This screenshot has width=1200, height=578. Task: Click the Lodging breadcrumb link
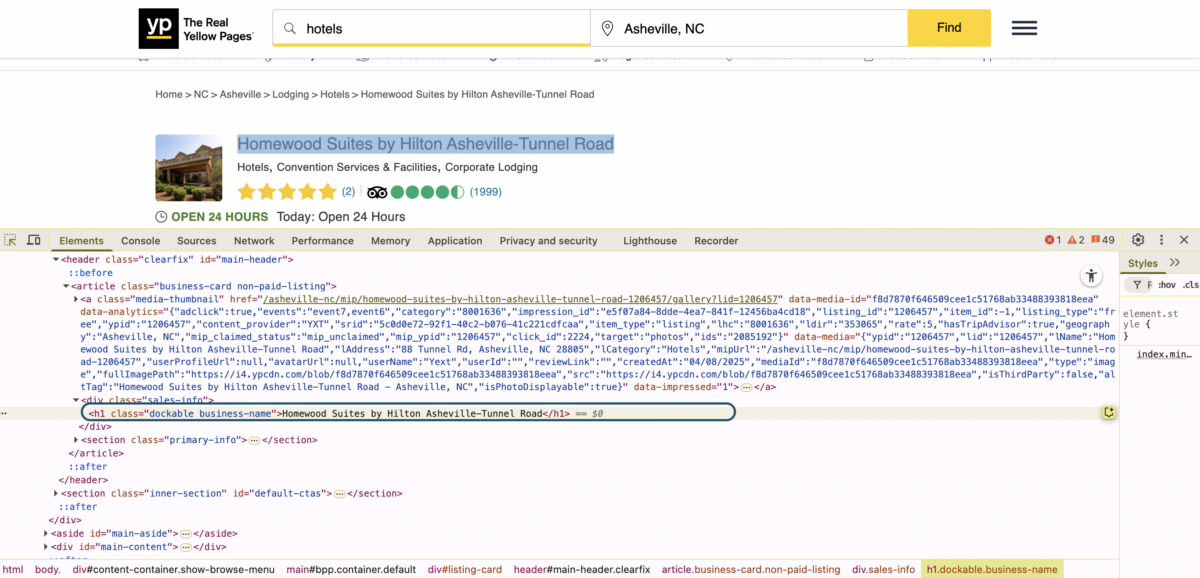coord(291,94)
